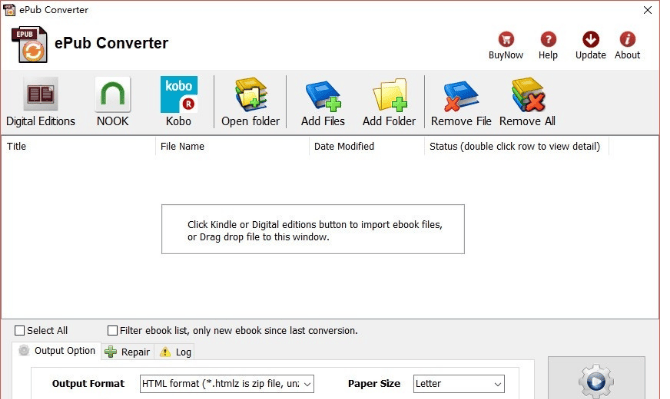Switch to the Output Option tab
Screen dimensions: 670x399
[57, 351]
